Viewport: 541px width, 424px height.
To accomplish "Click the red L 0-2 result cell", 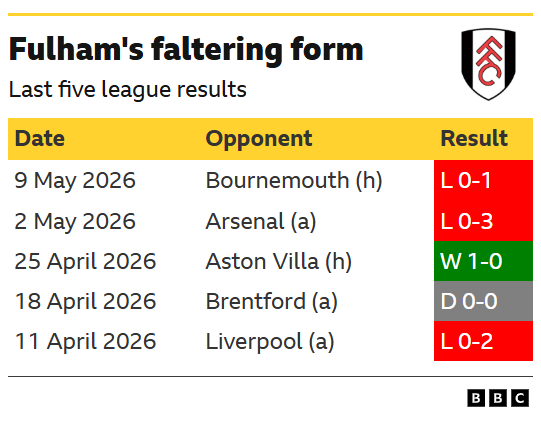I will coord(483,341).
